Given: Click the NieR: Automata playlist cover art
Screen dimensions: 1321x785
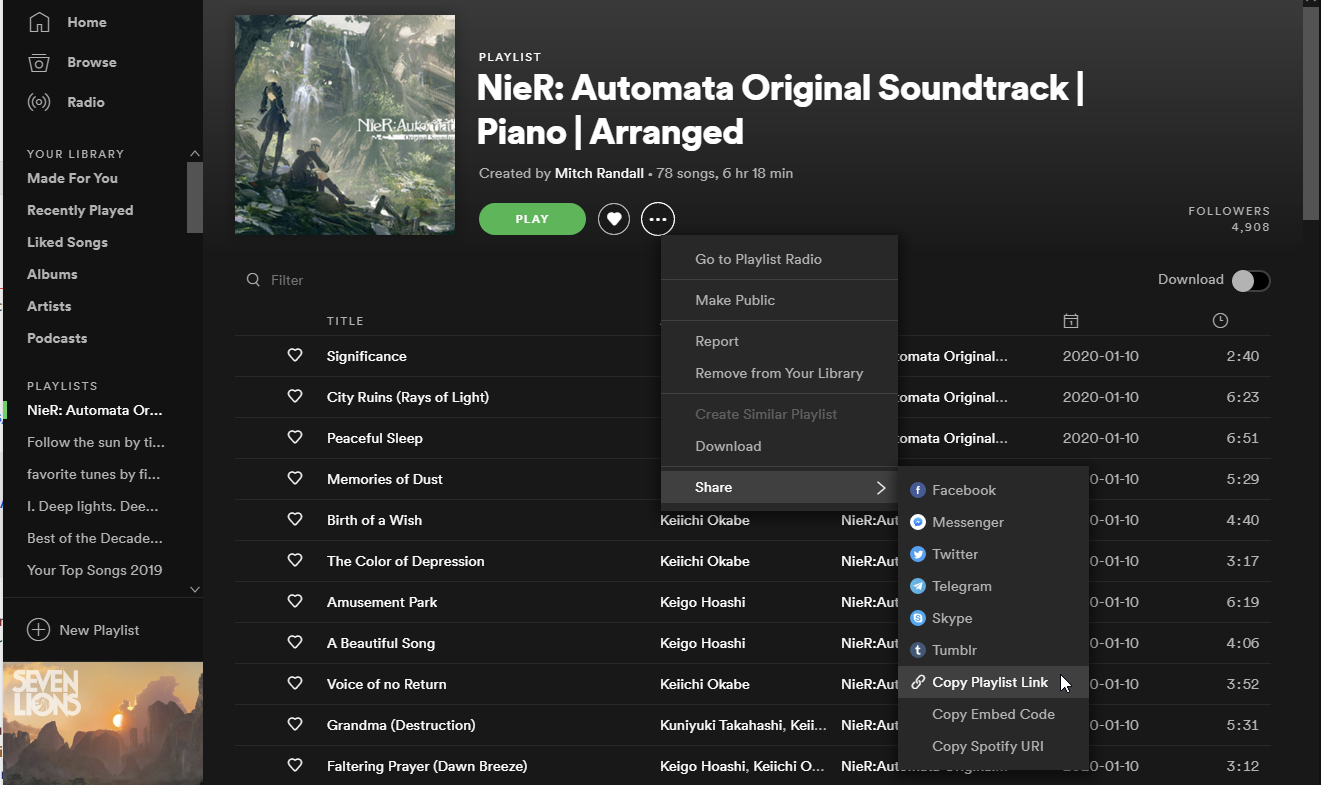Looking at the screenshot, I should click(345, 125).
